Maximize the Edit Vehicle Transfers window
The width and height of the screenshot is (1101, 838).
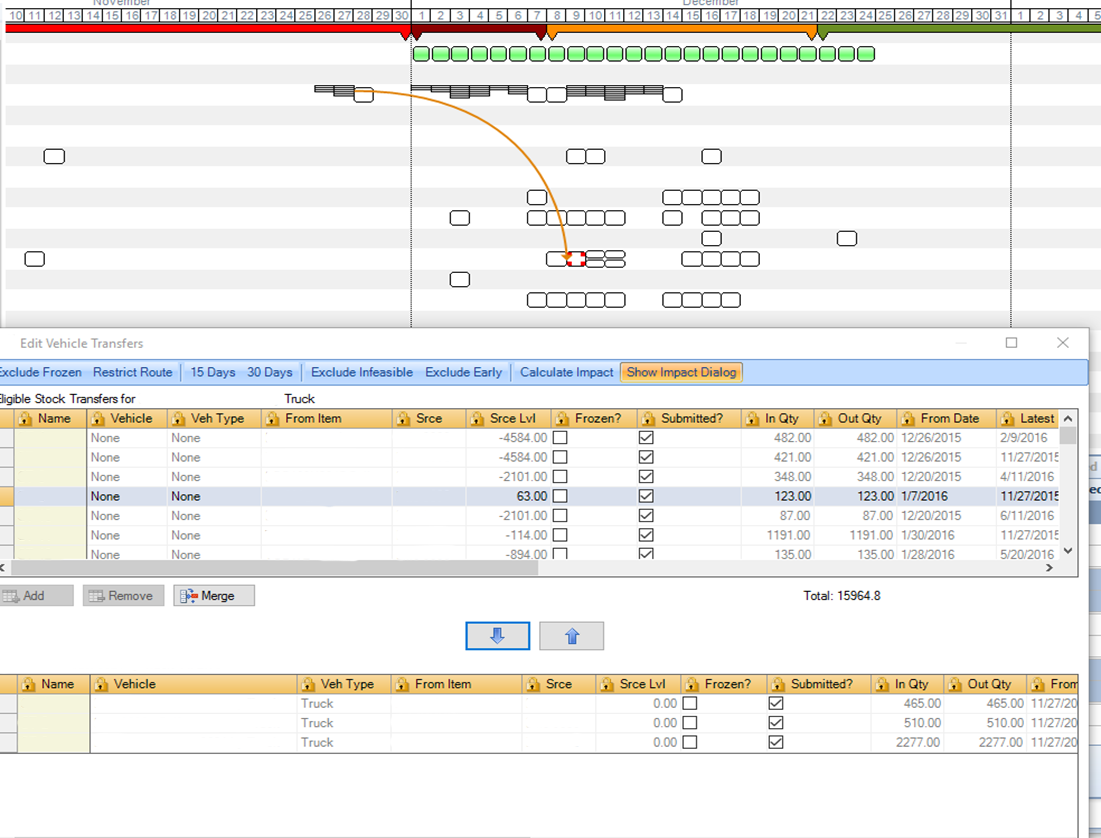pos(1011,343)
